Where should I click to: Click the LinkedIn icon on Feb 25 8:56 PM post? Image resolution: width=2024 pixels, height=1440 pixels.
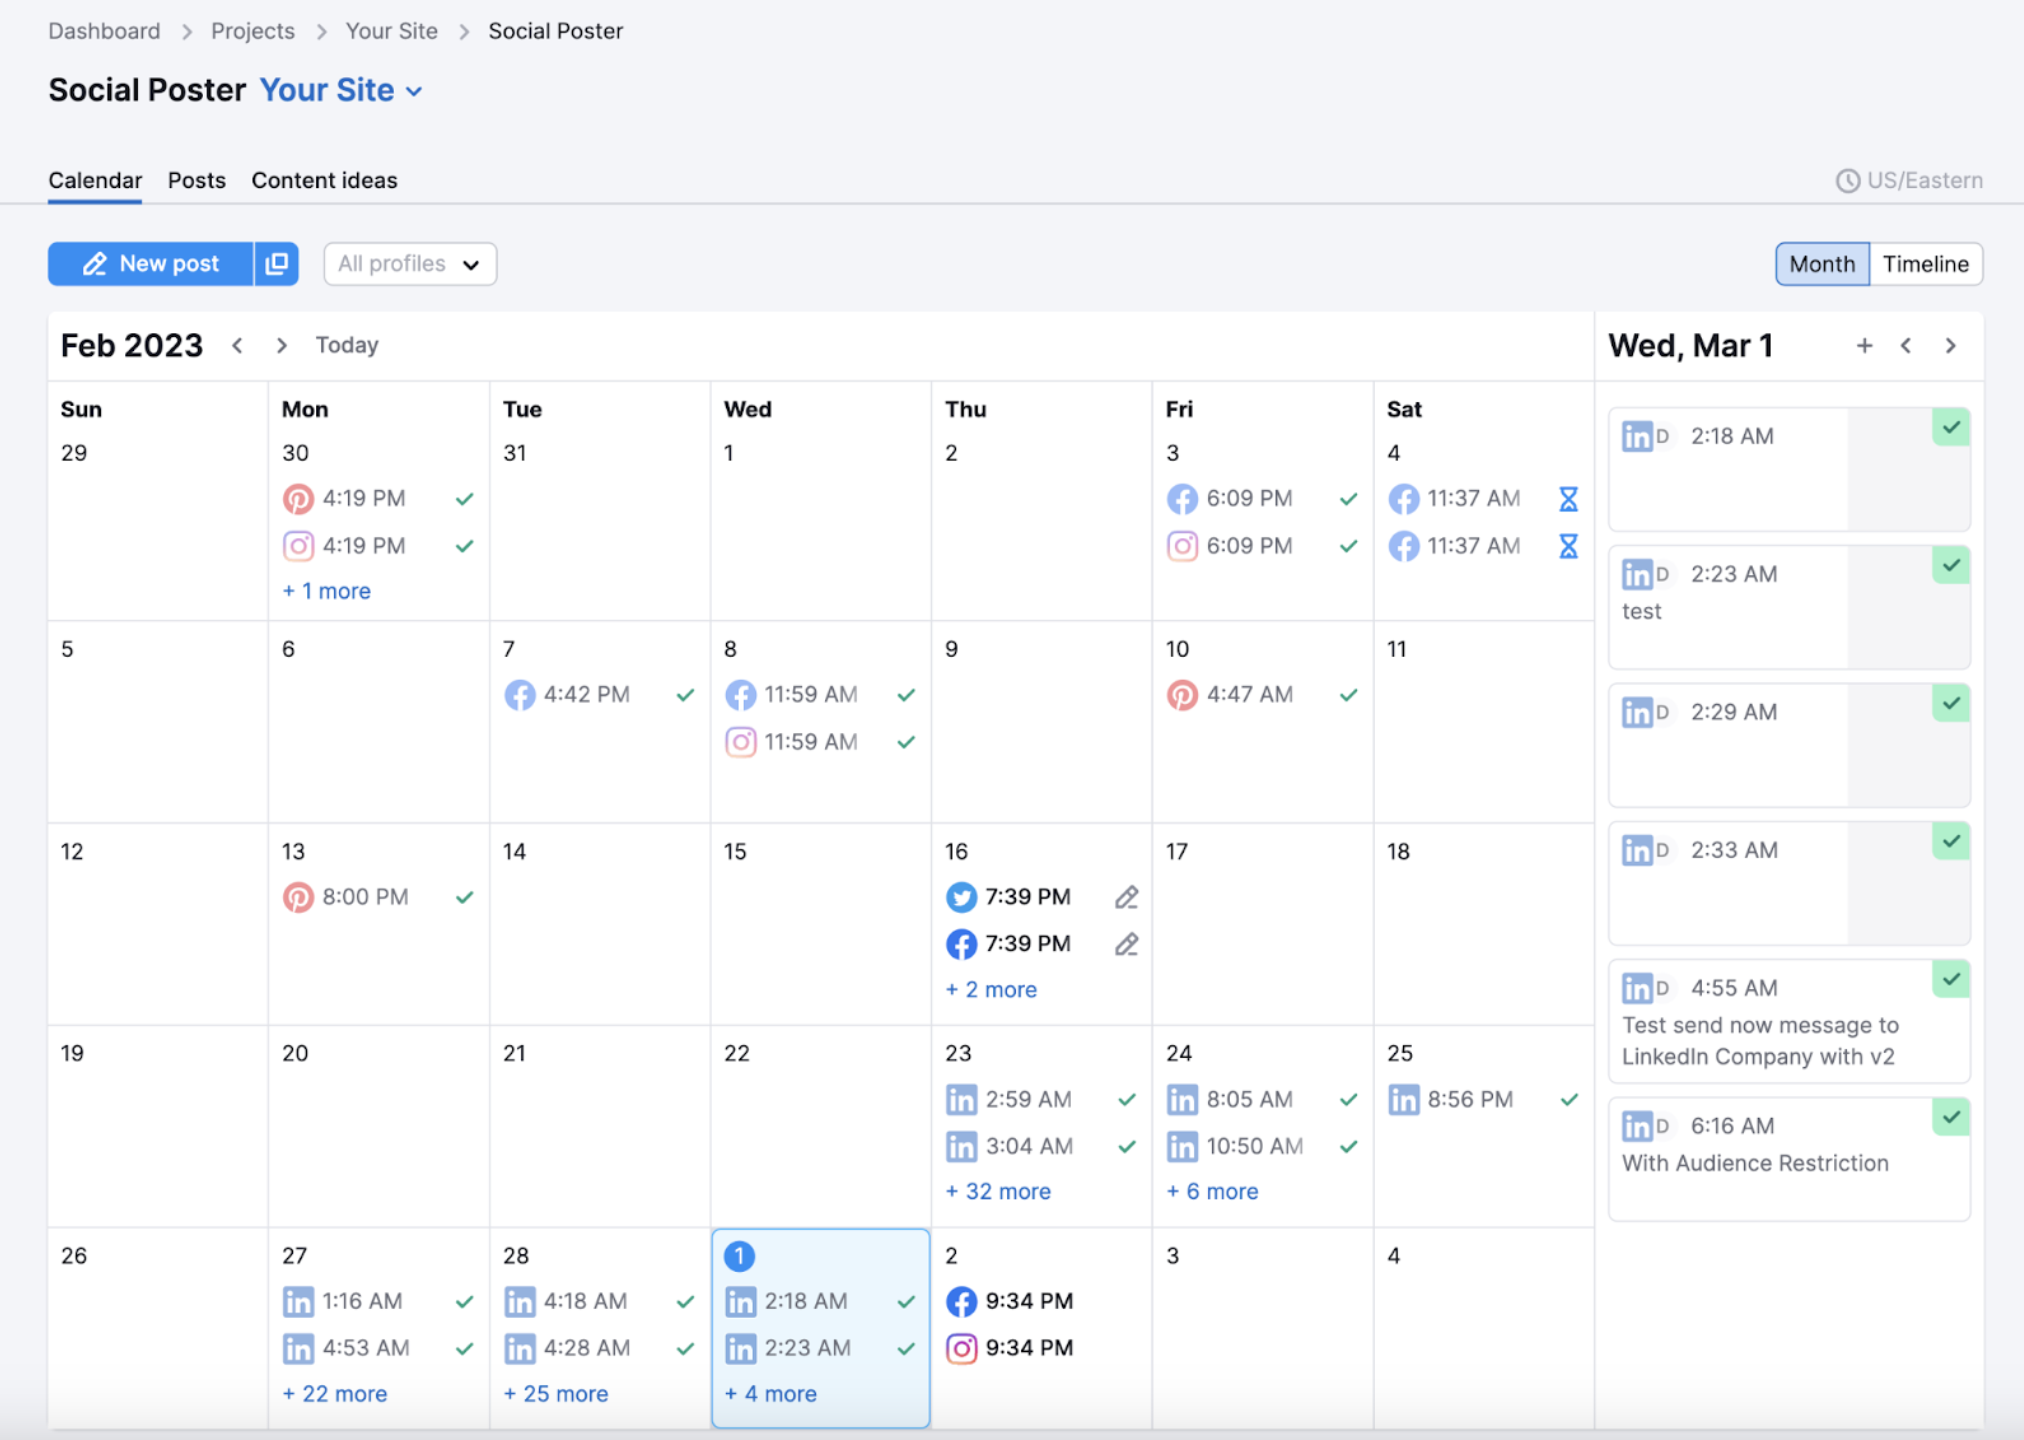tap(1403, 1100)
